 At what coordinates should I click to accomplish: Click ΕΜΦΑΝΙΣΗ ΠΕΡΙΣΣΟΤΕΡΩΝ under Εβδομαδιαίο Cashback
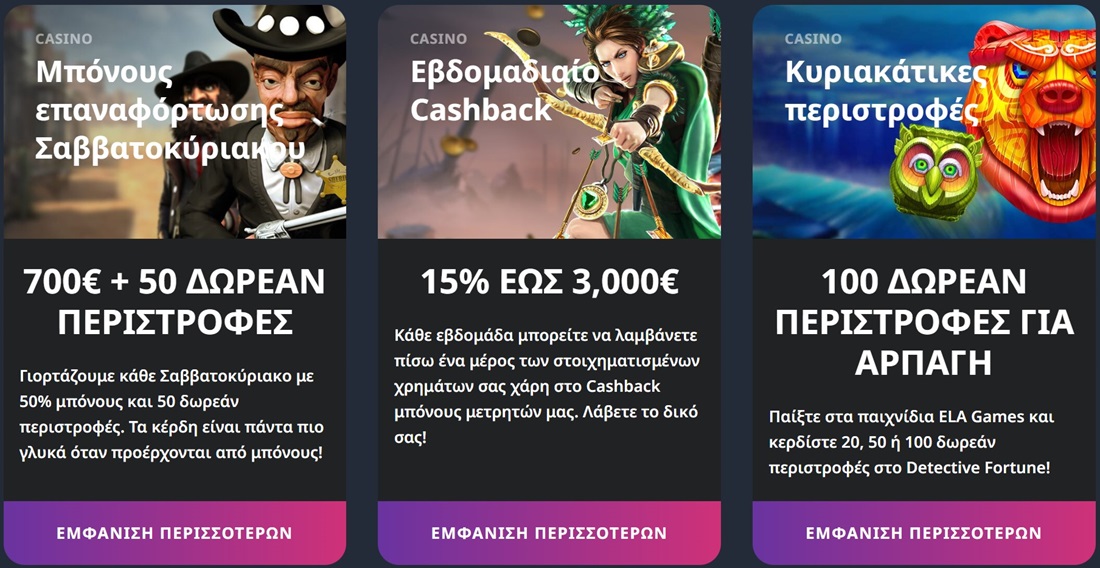[x=549, y=533]
